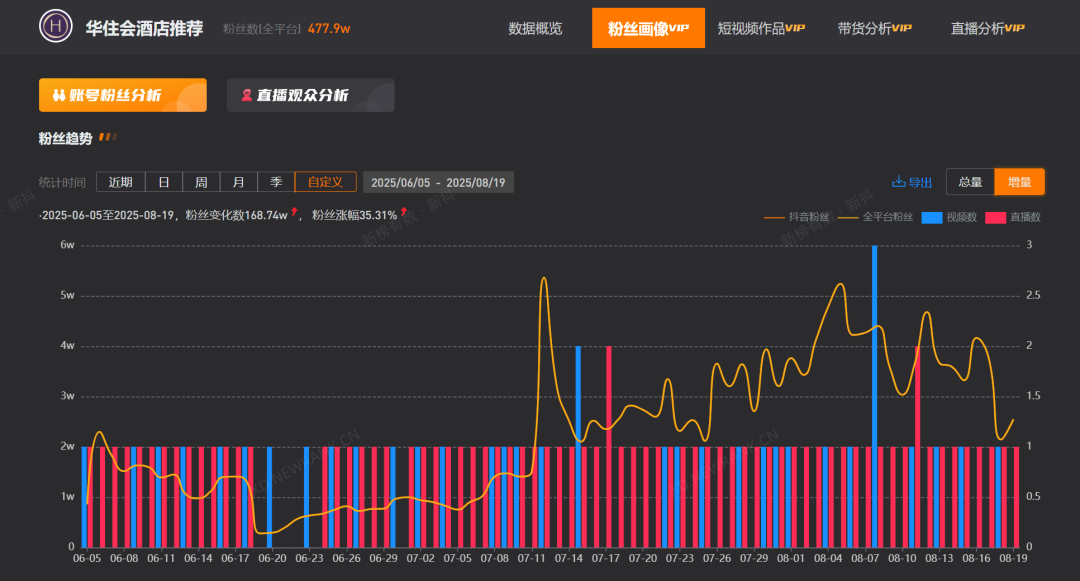
Task: Click the 粉丝趋势 section heading
Action: click(x=65, y=138)
